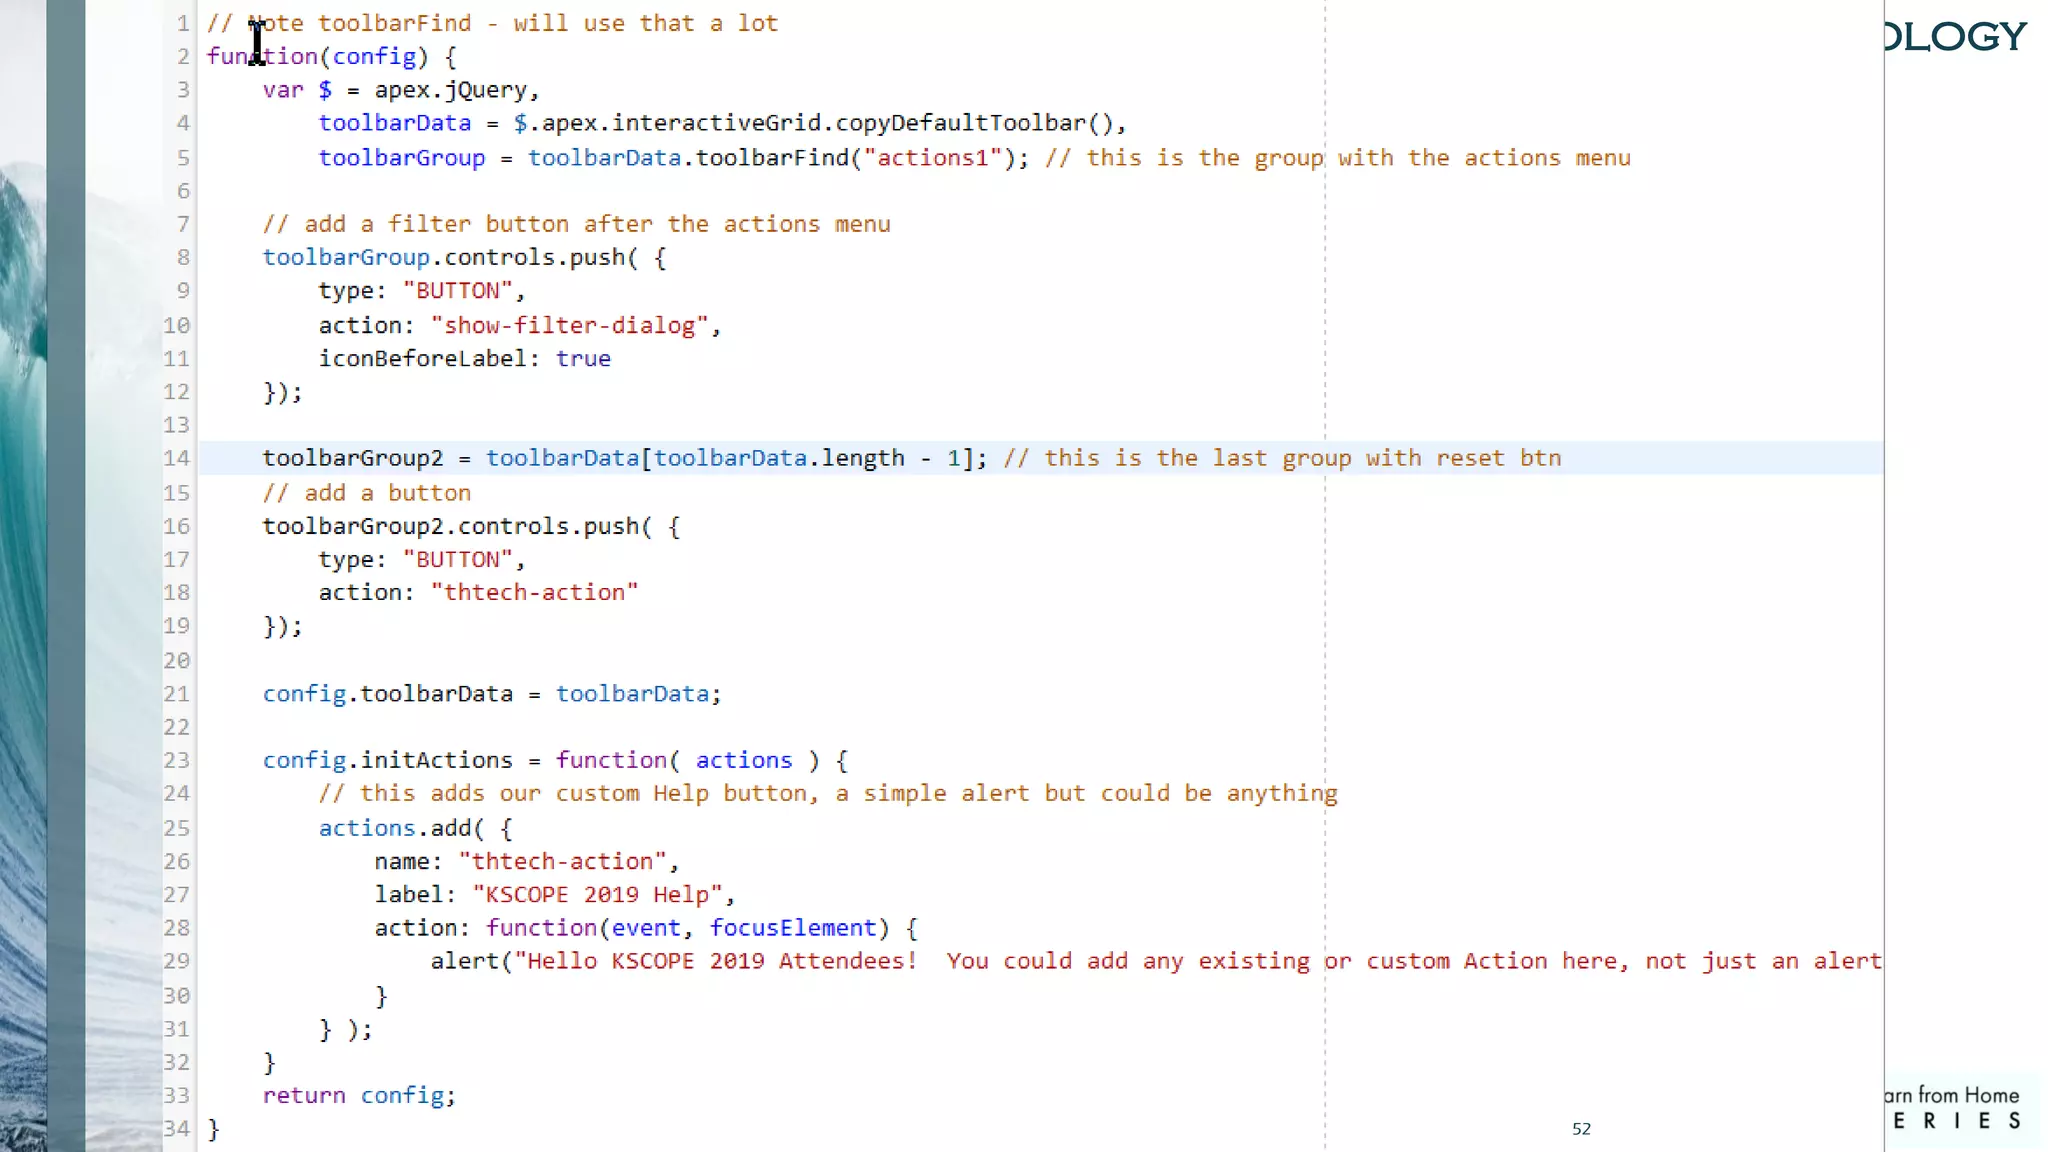The image size is (2048, 1152).
Task: Click line number 23 in the gutter
Action: click(x=176, y=760)
